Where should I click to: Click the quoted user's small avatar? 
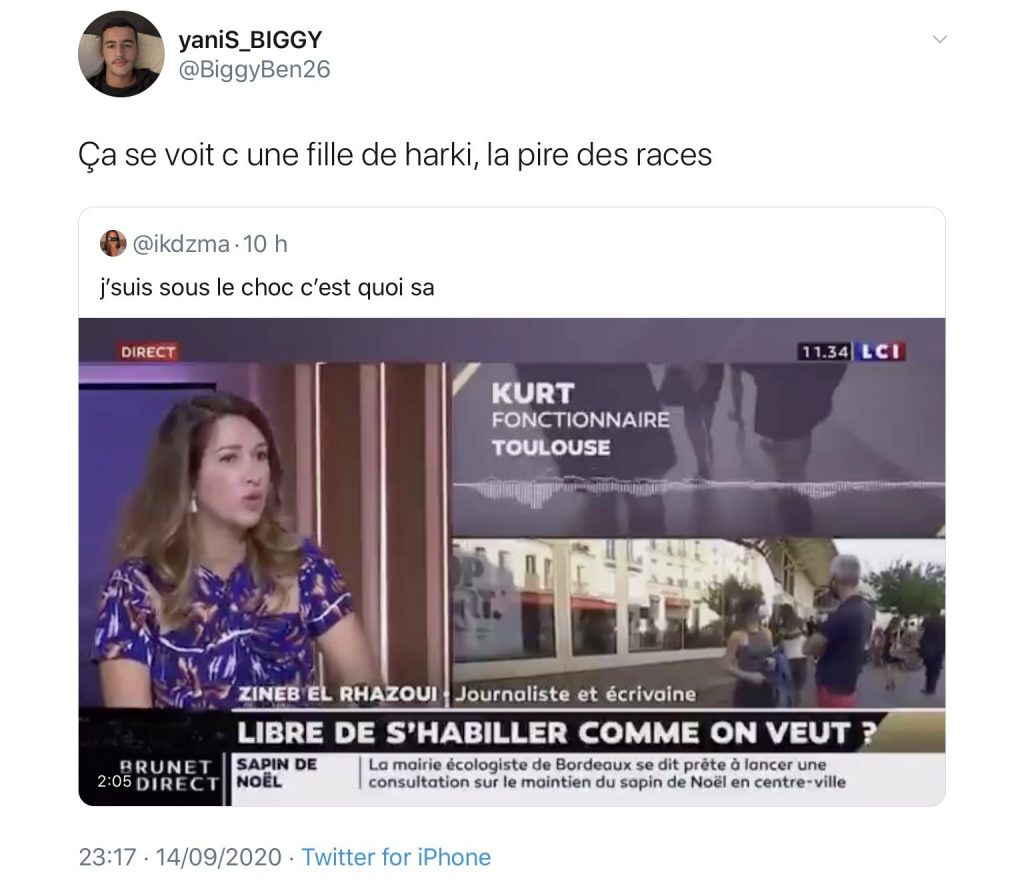click(113, 244)
